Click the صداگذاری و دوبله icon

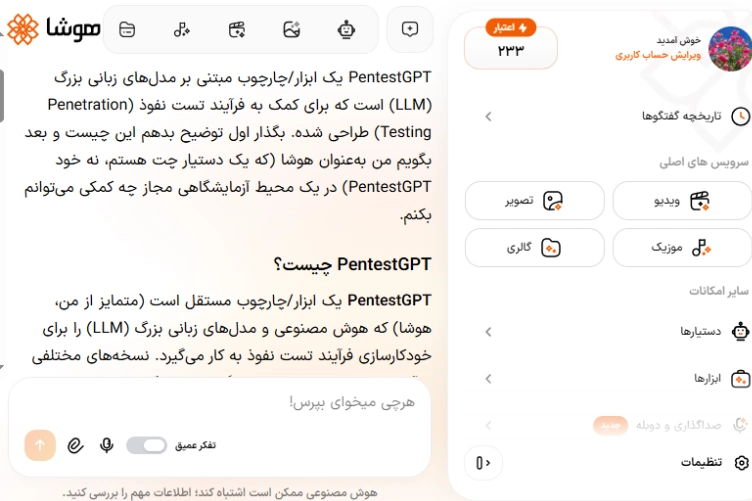(x=740, y=425)
